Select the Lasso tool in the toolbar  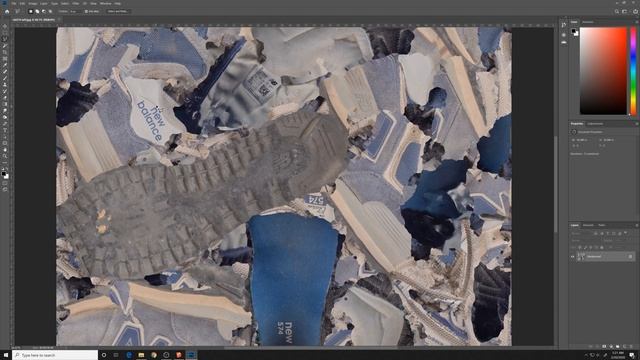[x=5, y=39]
